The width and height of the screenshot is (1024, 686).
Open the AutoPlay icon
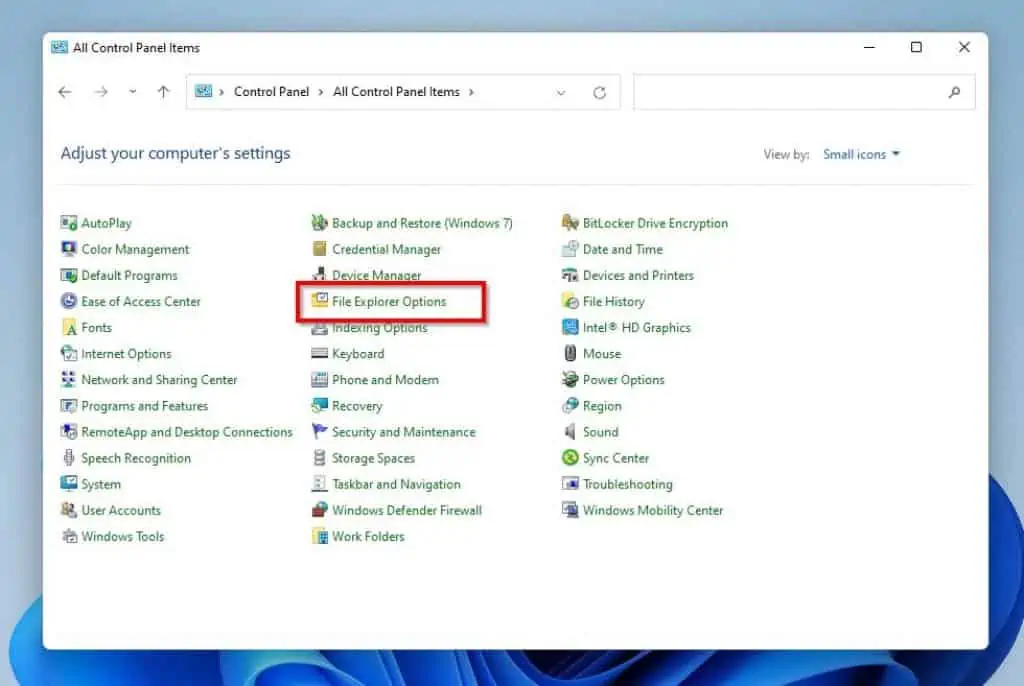pos(69,223)
